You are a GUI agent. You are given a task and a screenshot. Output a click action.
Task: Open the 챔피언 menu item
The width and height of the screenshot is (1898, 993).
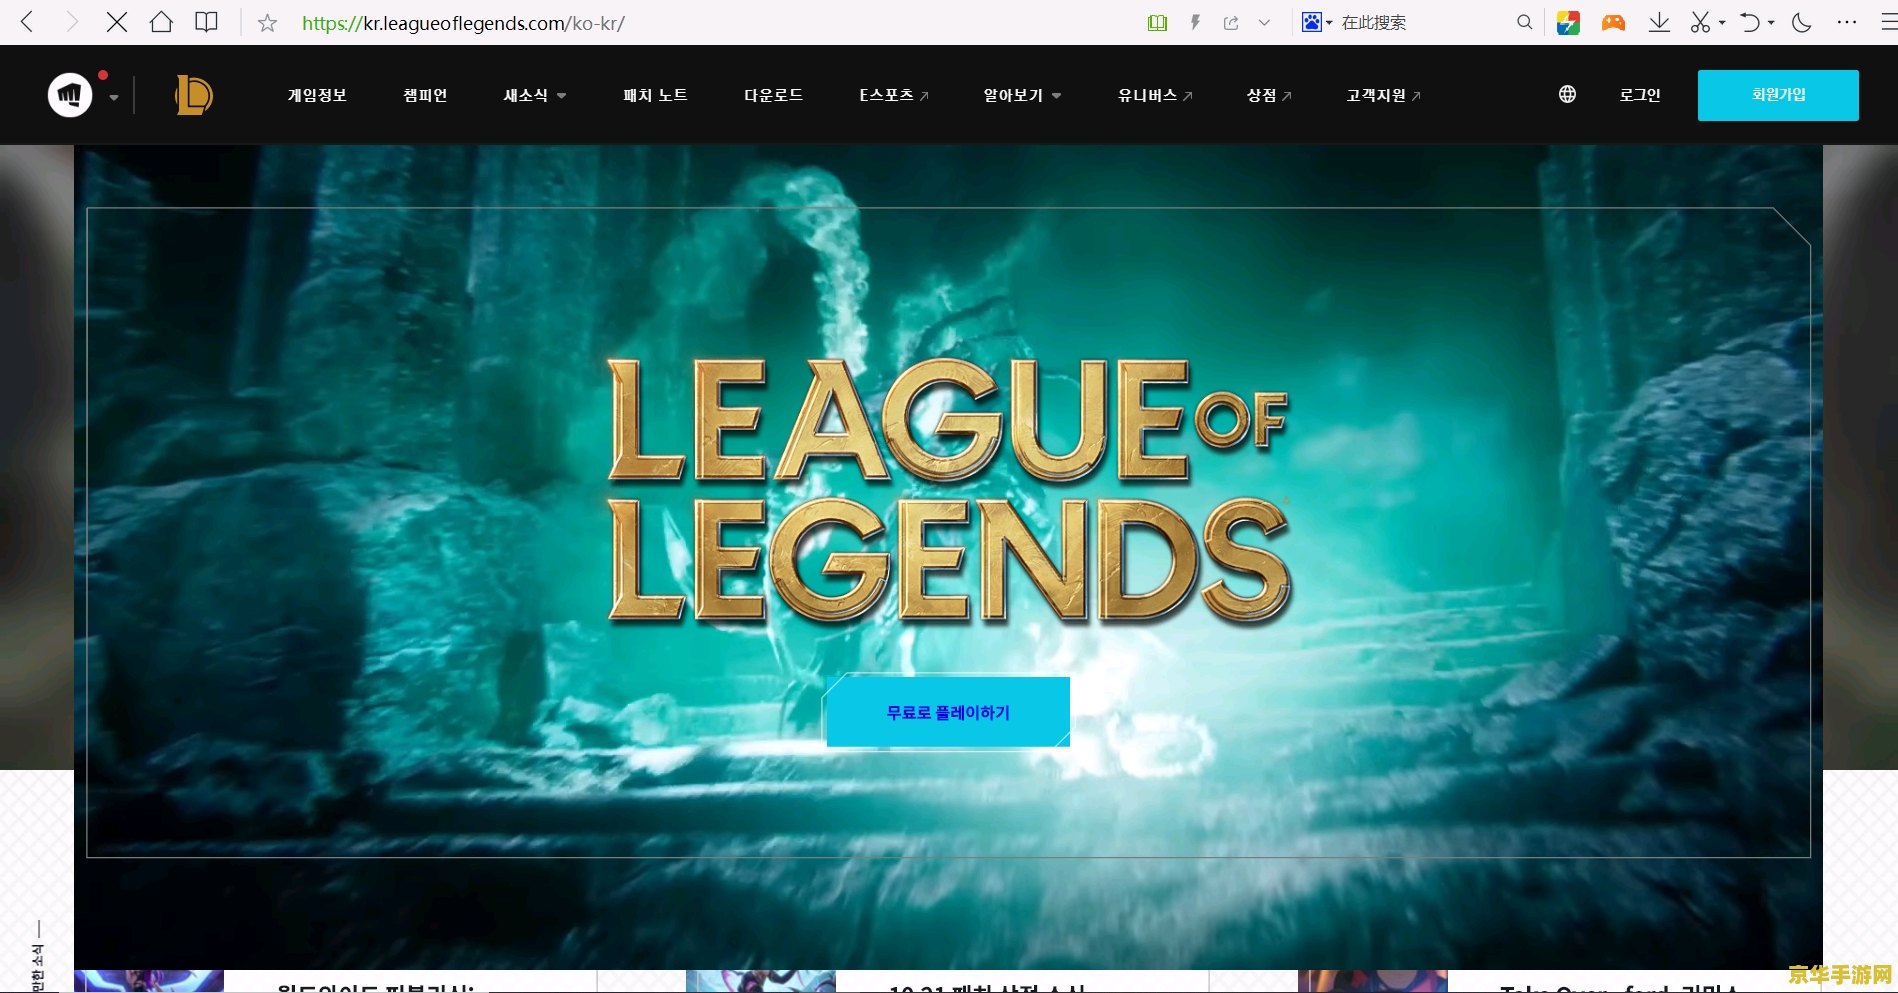[425, 95]
